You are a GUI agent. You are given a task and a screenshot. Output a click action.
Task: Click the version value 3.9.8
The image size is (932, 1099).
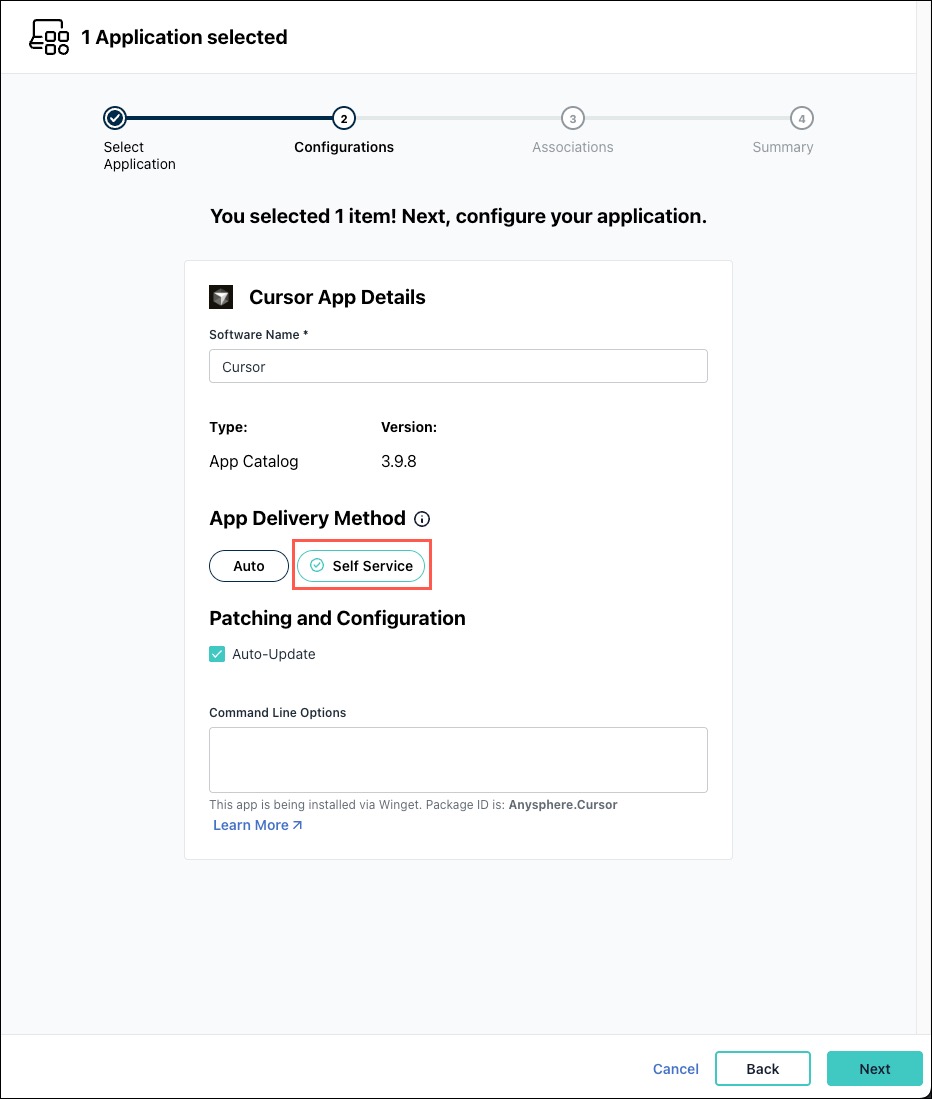(399, 461)
